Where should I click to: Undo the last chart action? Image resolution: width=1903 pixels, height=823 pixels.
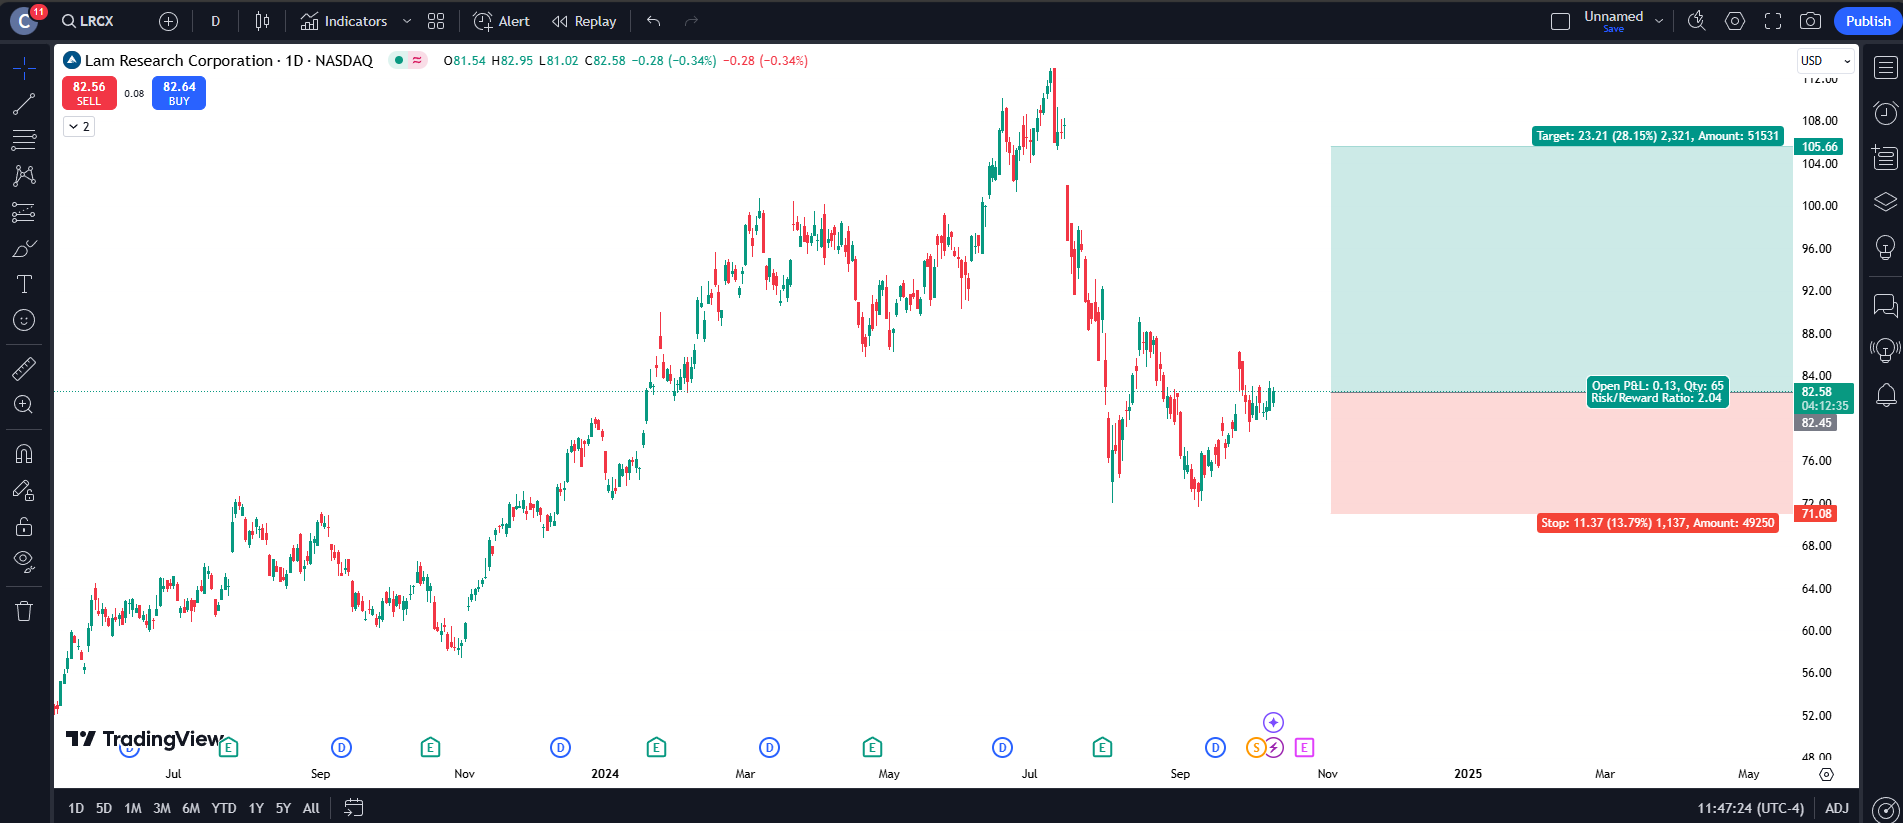coord(654,21)
